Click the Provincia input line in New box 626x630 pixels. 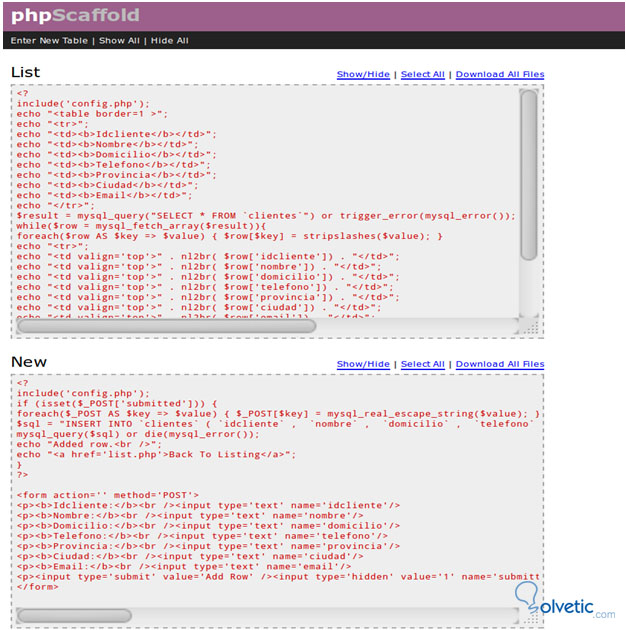(208, 546)
